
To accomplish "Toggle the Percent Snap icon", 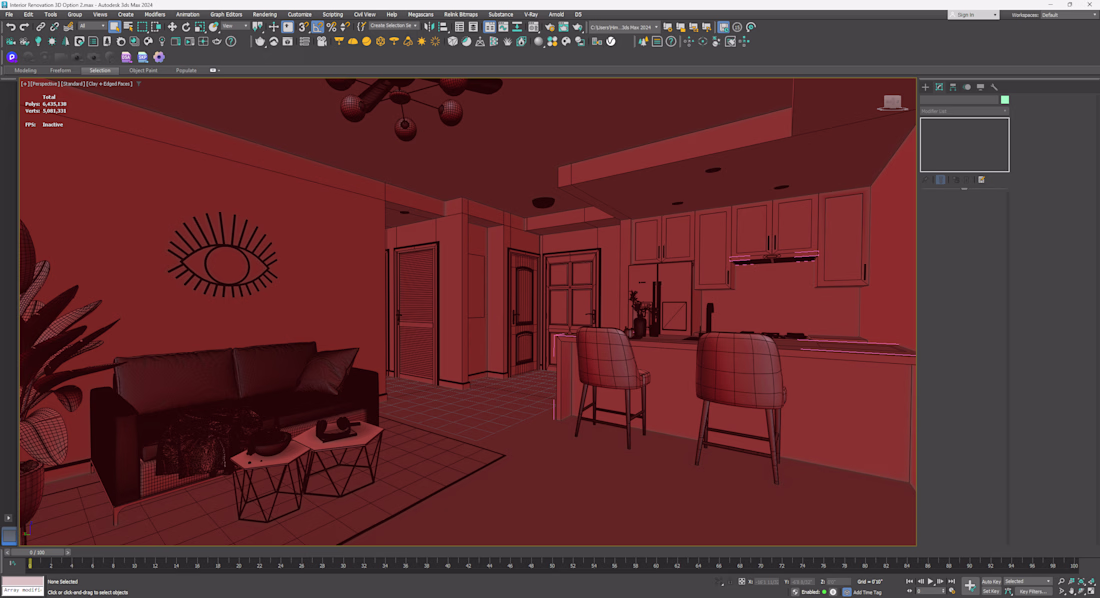I will pos(331,27).
